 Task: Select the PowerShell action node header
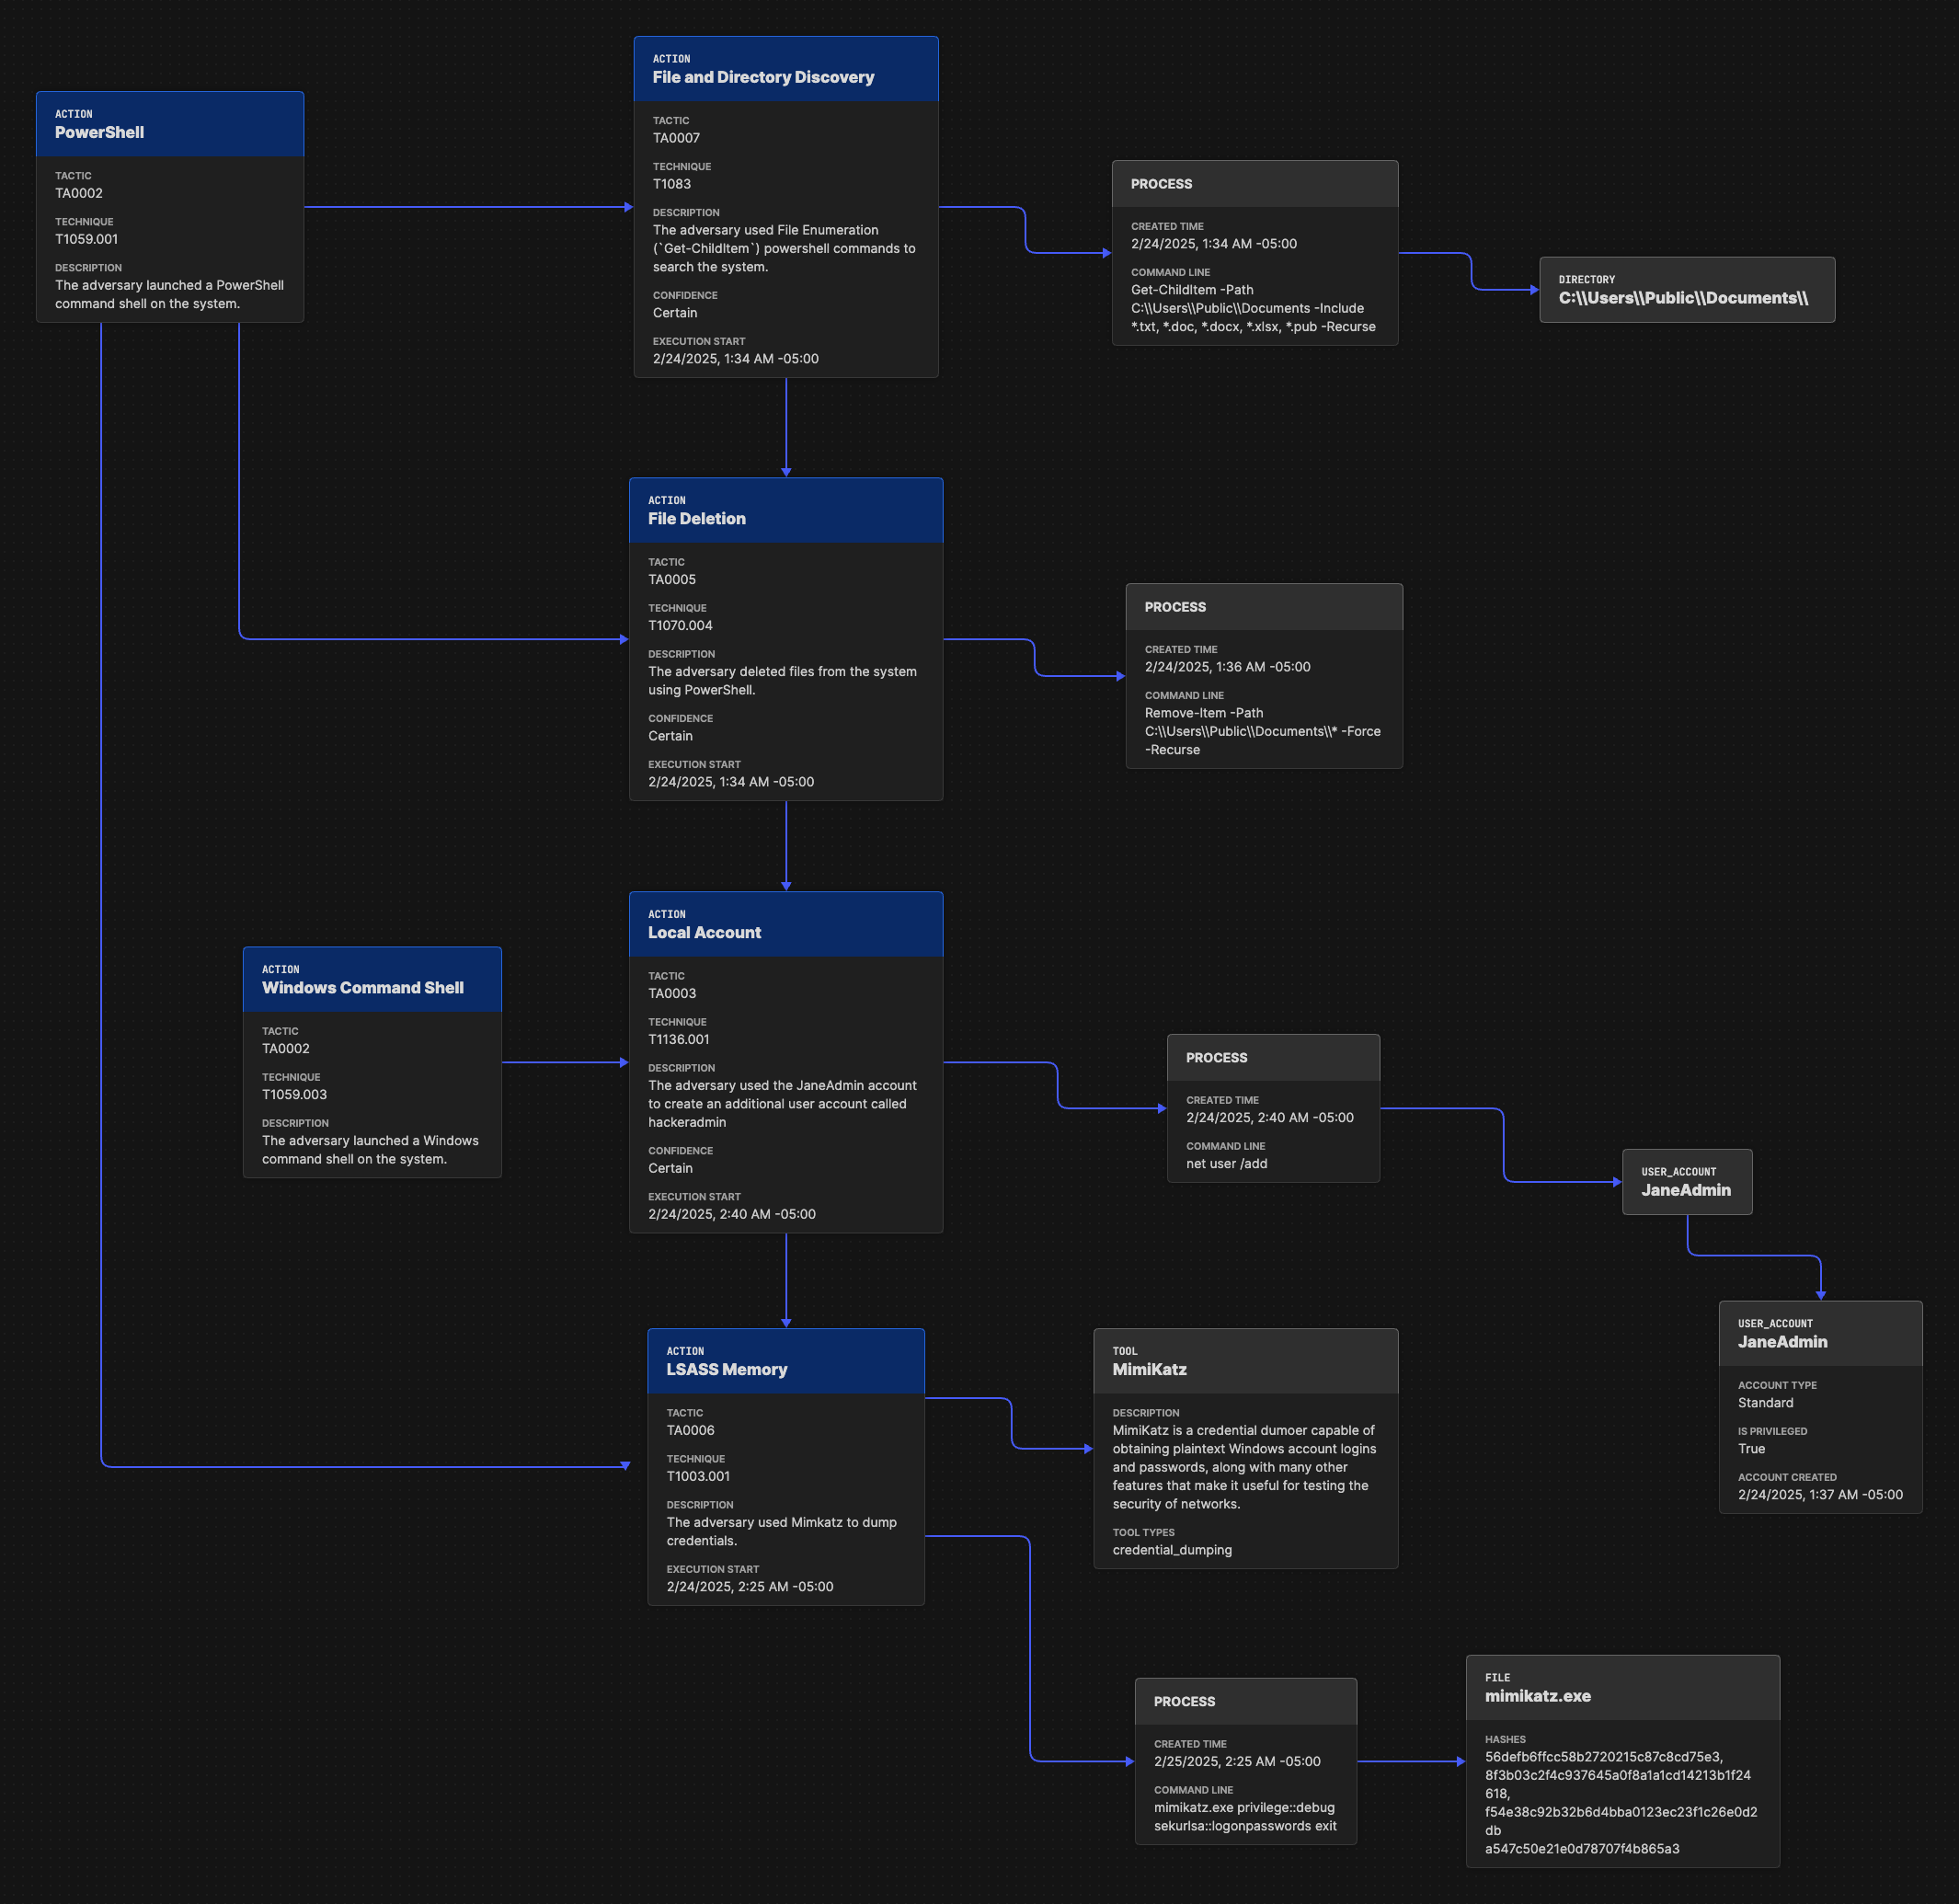[x=170, y=124]
